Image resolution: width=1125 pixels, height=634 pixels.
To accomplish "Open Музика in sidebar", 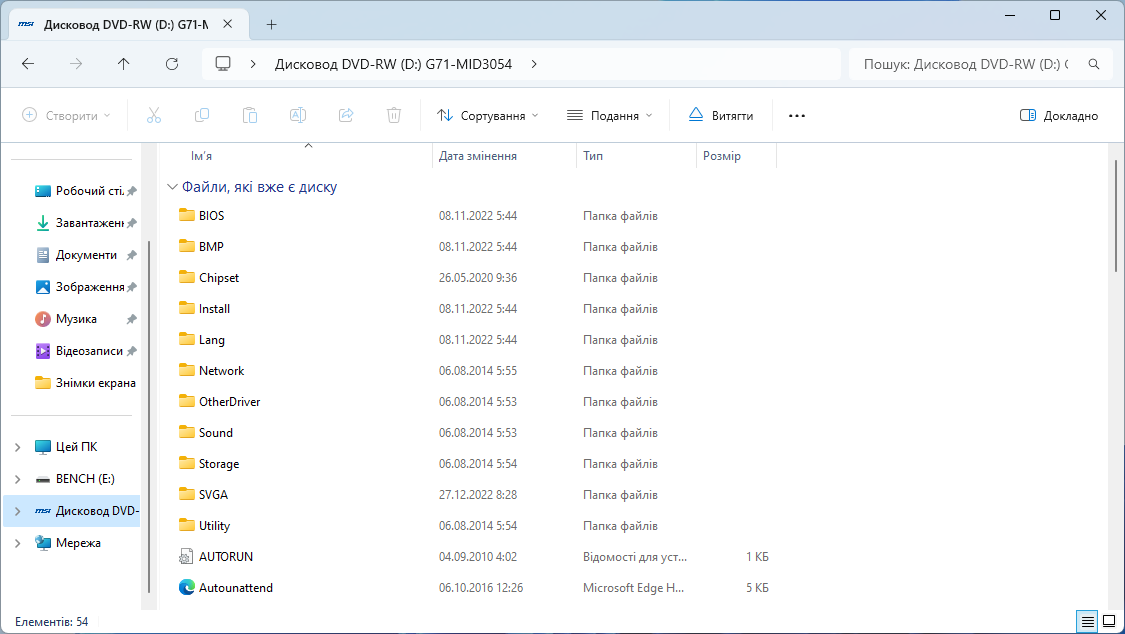I will pyautogui.click(x=85, y=318).
